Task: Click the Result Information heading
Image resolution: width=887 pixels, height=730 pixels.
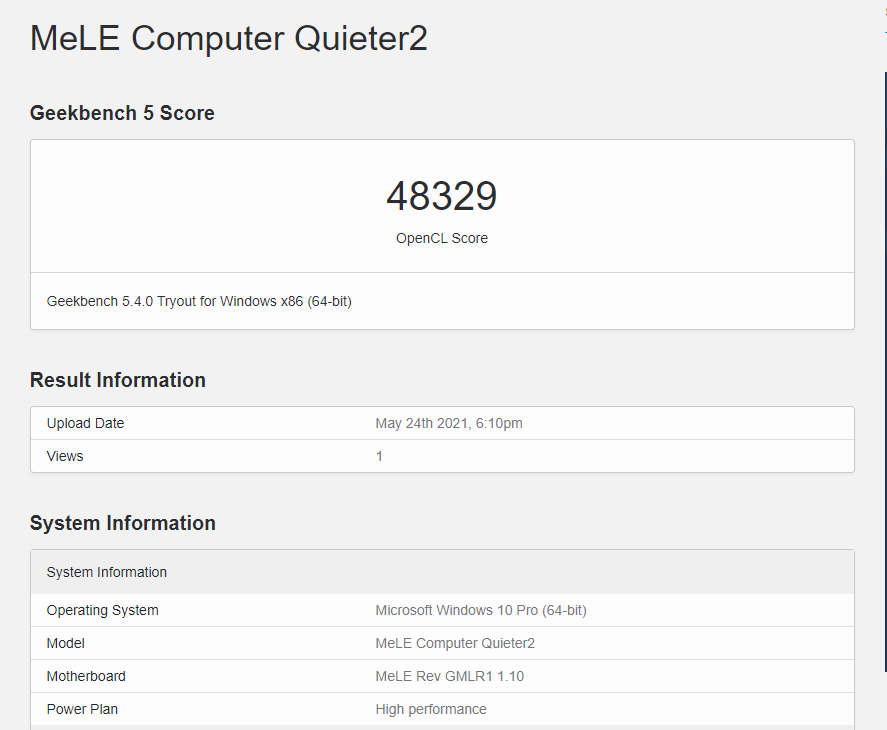Action: click(x=118, y=380)
